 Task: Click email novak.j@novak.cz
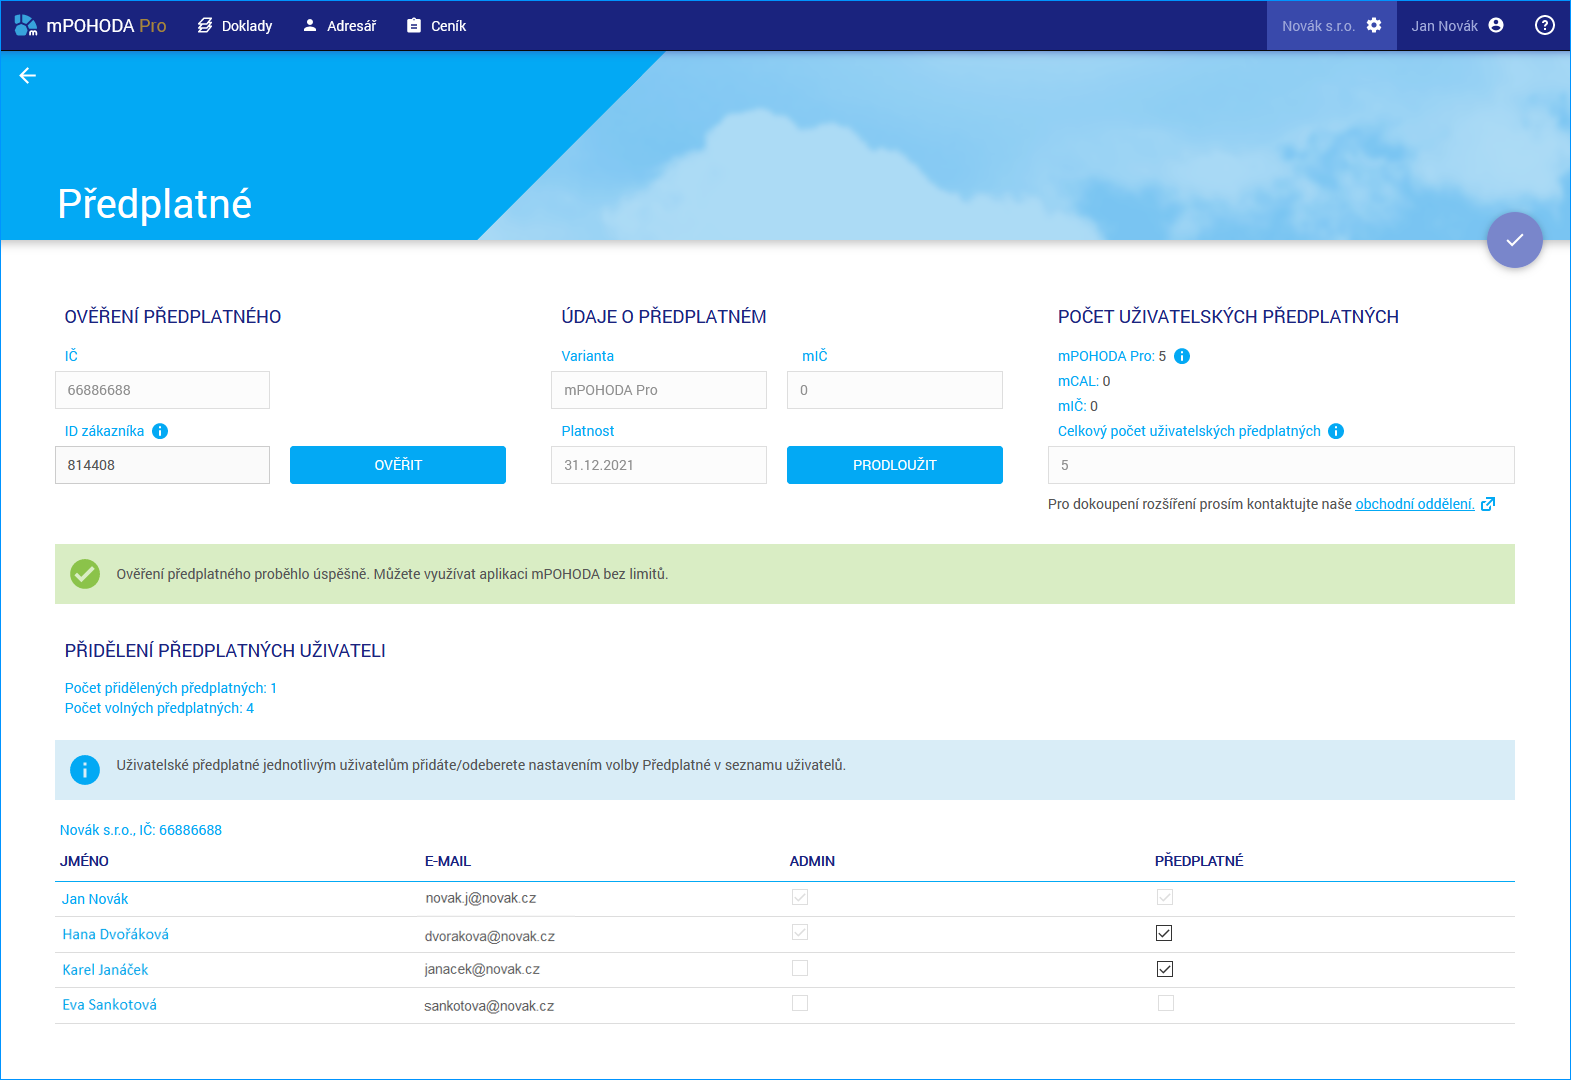481,898
